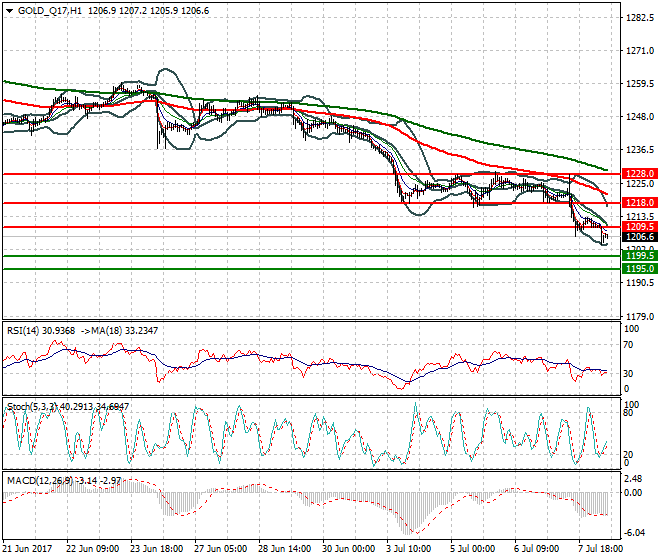This screenshot has height=560, width=660.
Task: Click the 1218.0 red price level label
Action: pyautogui.click(x=640, y=203)
